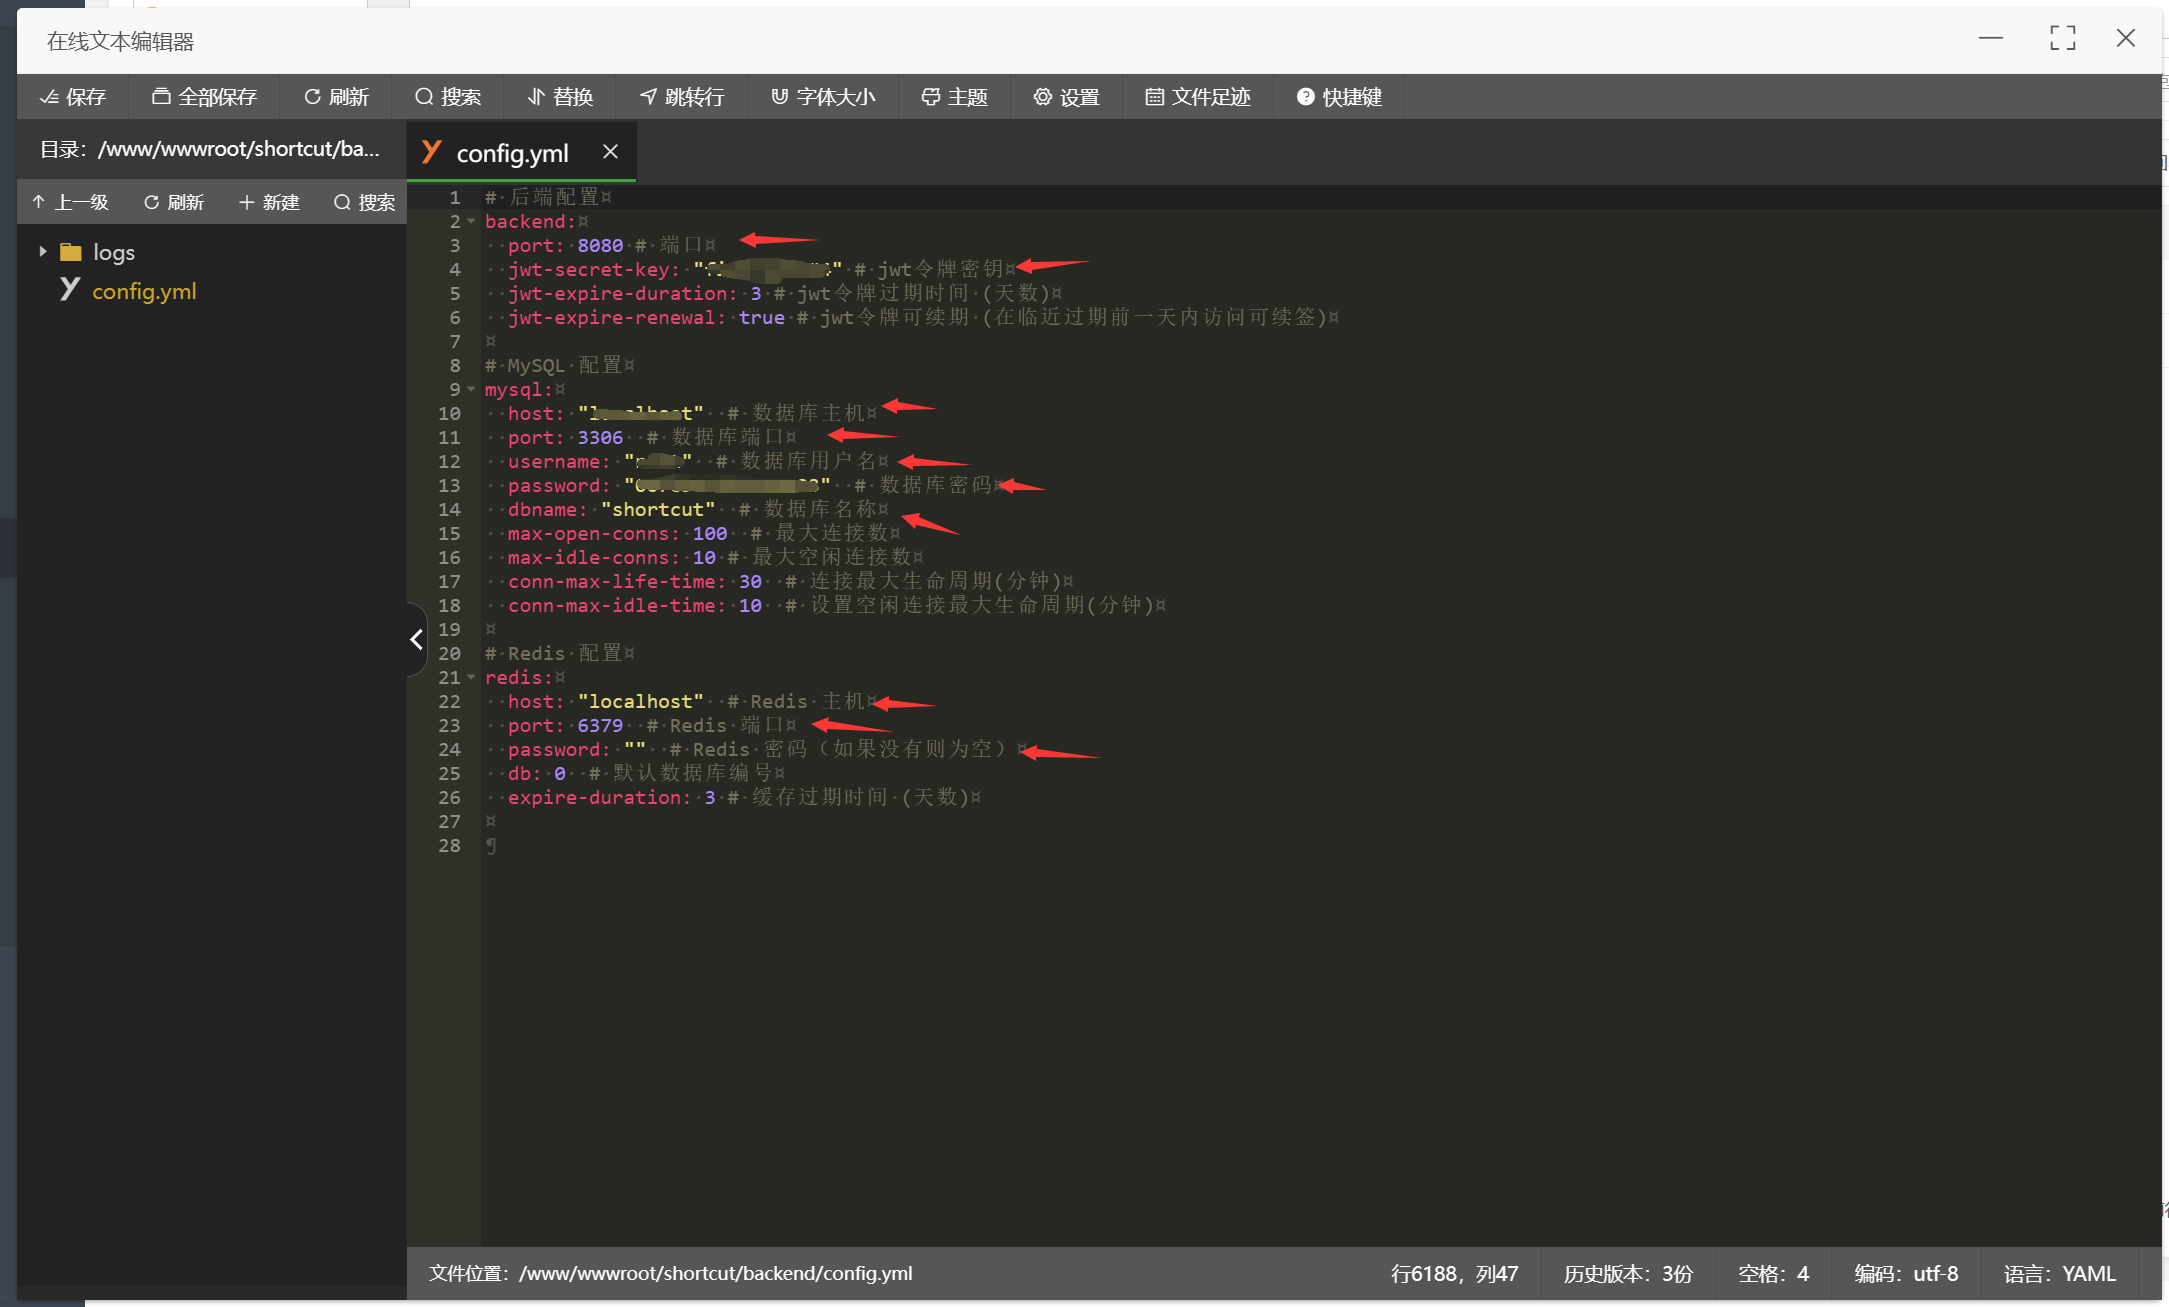Open 跳转行 go-to-line
2169x1307 pixels.
coord(682,97)
